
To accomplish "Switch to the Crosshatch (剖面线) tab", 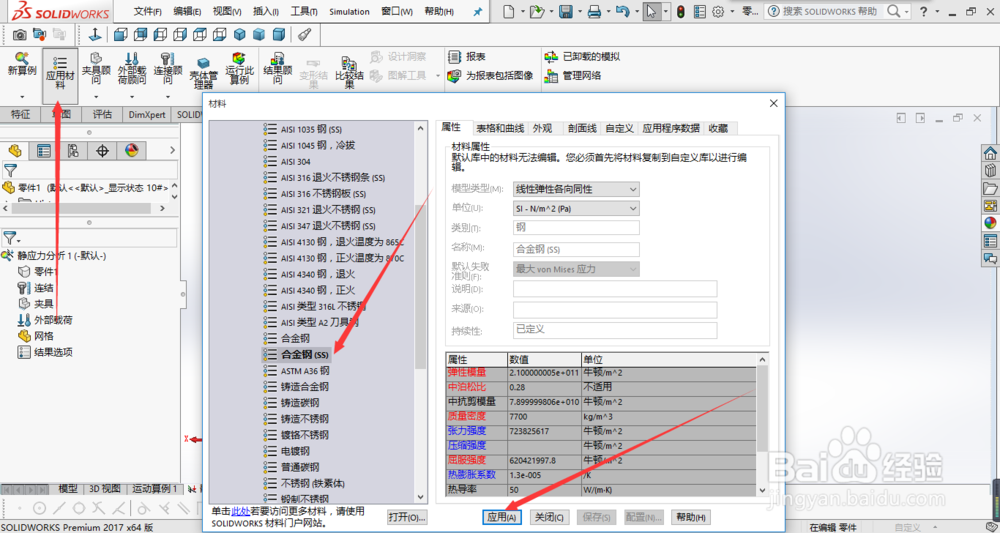I will [x=582, y=128].
